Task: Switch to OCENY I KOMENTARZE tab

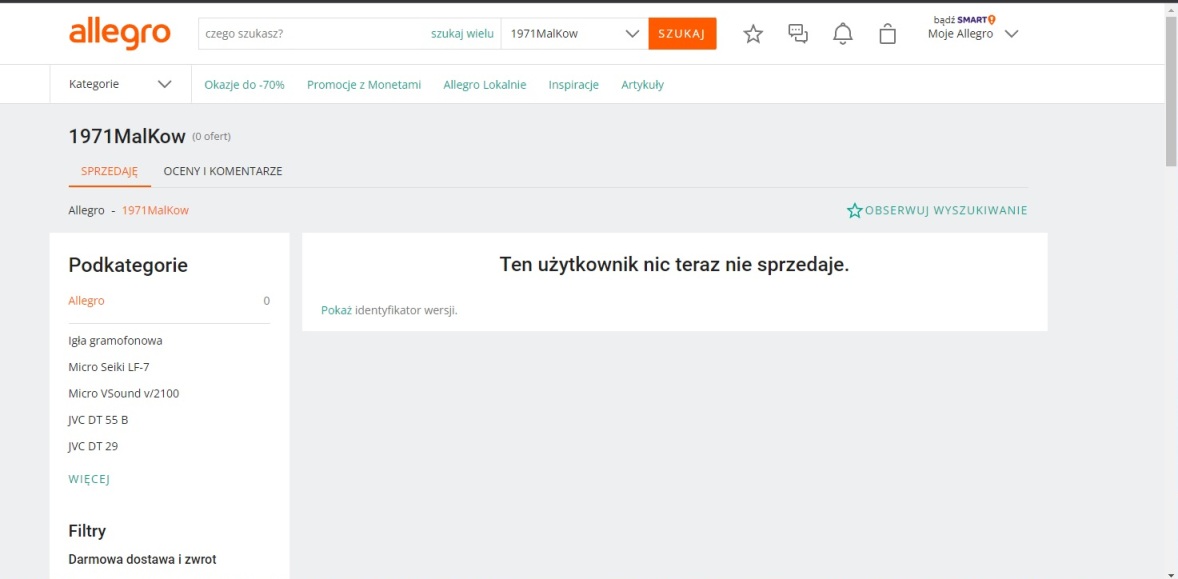Action: pos(222,171)
